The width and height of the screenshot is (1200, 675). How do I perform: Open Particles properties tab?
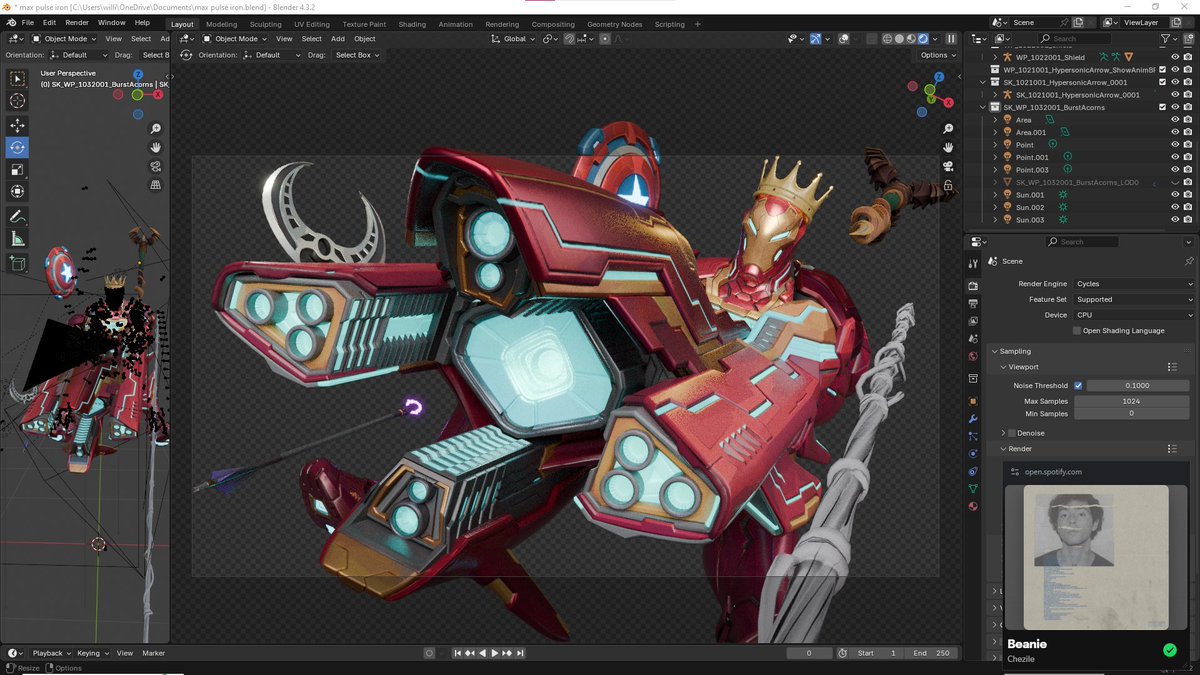(973, 437)
